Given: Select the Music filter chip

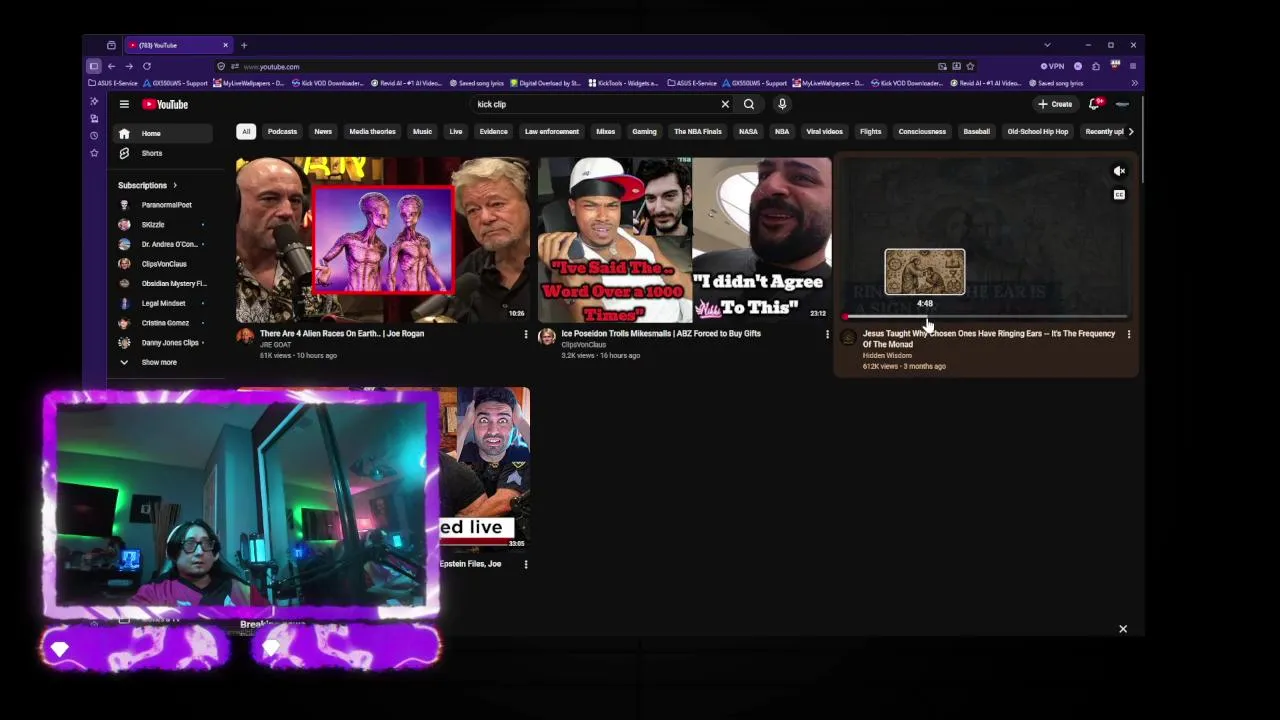Looking at the screenshot, I should (422, 131).
